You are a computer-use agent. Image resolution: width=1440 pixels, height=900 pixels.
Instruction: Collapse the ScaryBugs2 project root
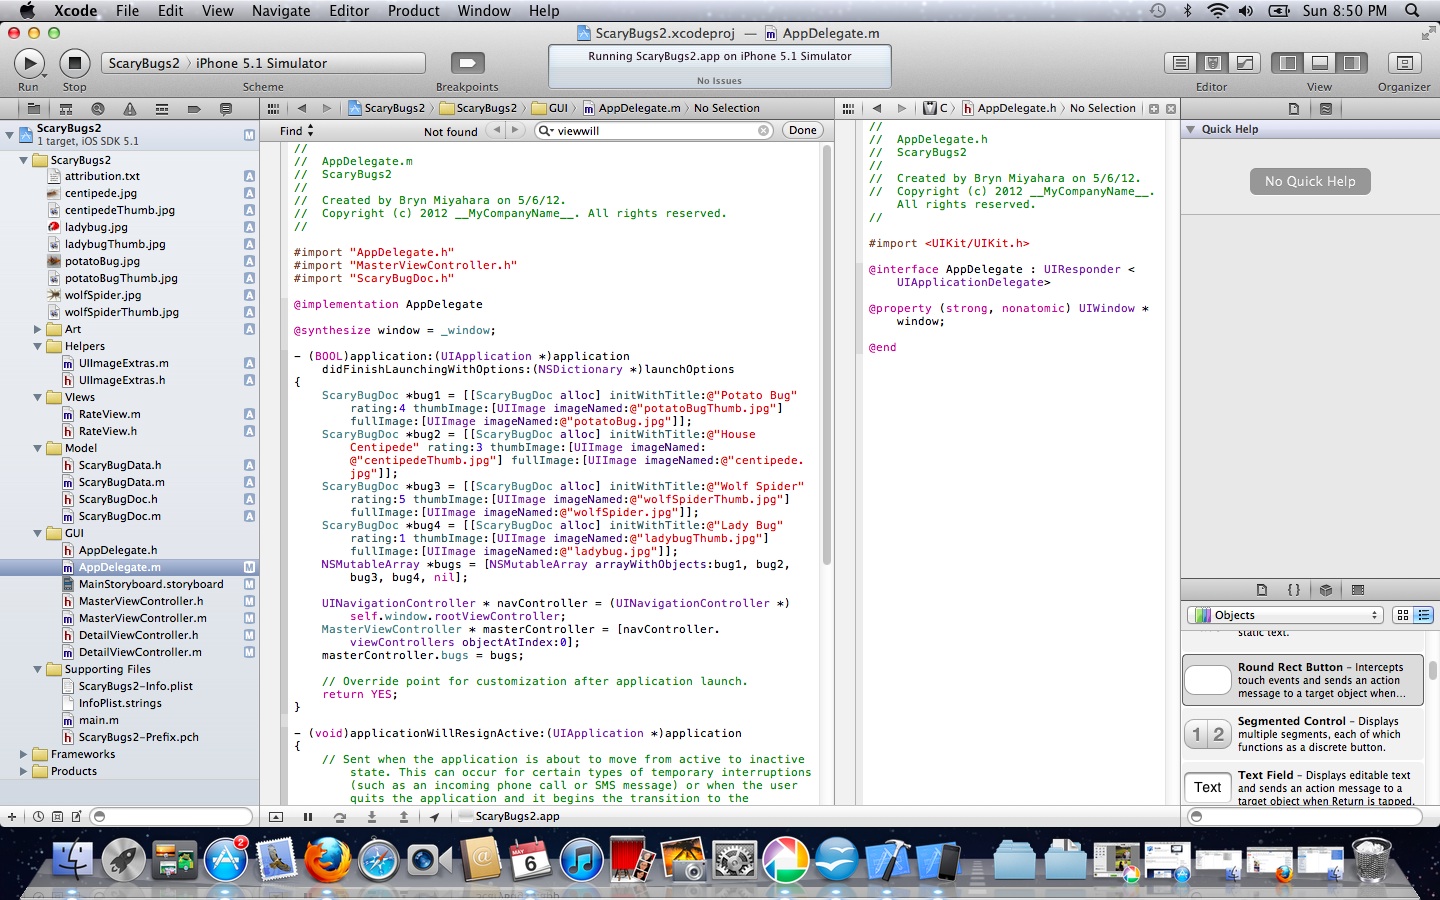(9, 134)
